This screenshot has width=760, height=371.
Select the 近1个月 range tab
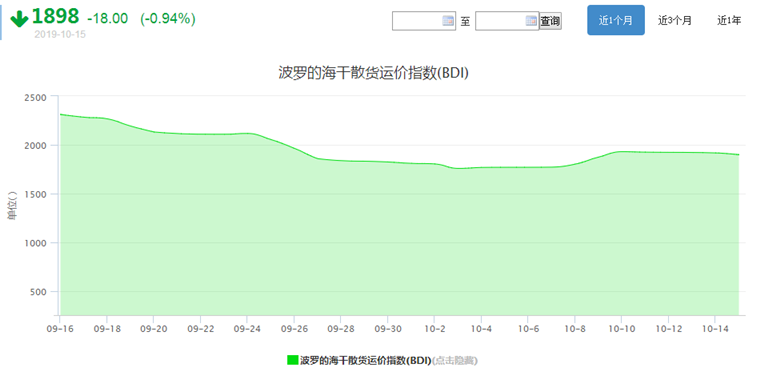pyautogui.click(x=616, y=20)
